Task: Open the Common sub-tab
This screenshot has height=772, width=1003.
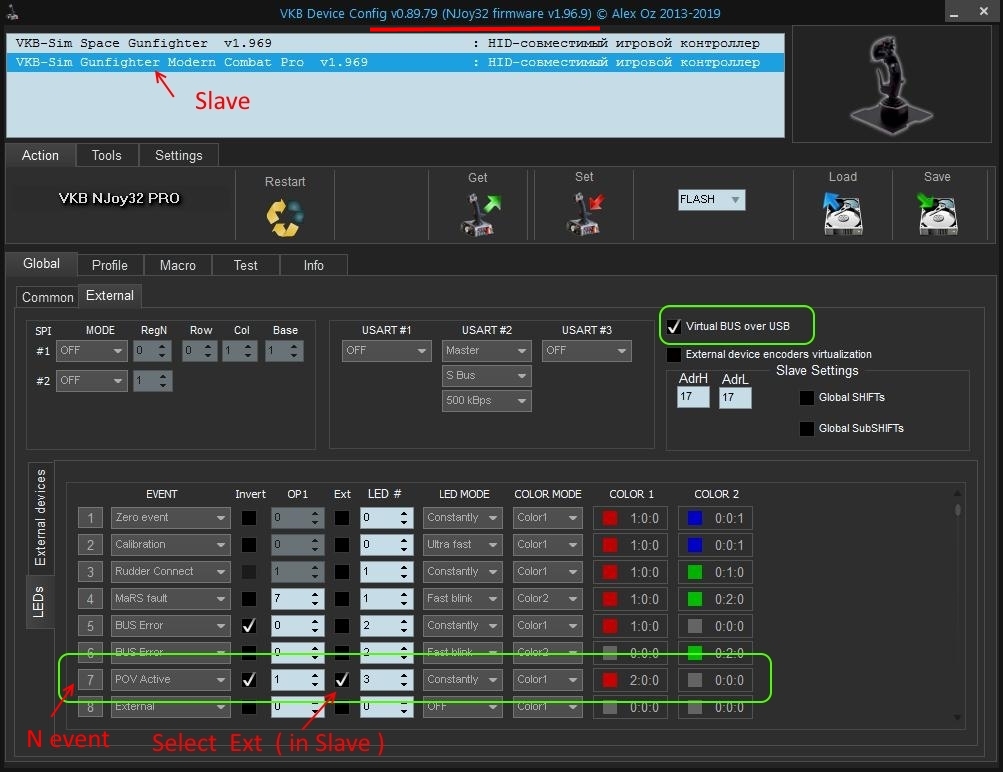Action: coord(47,297)
